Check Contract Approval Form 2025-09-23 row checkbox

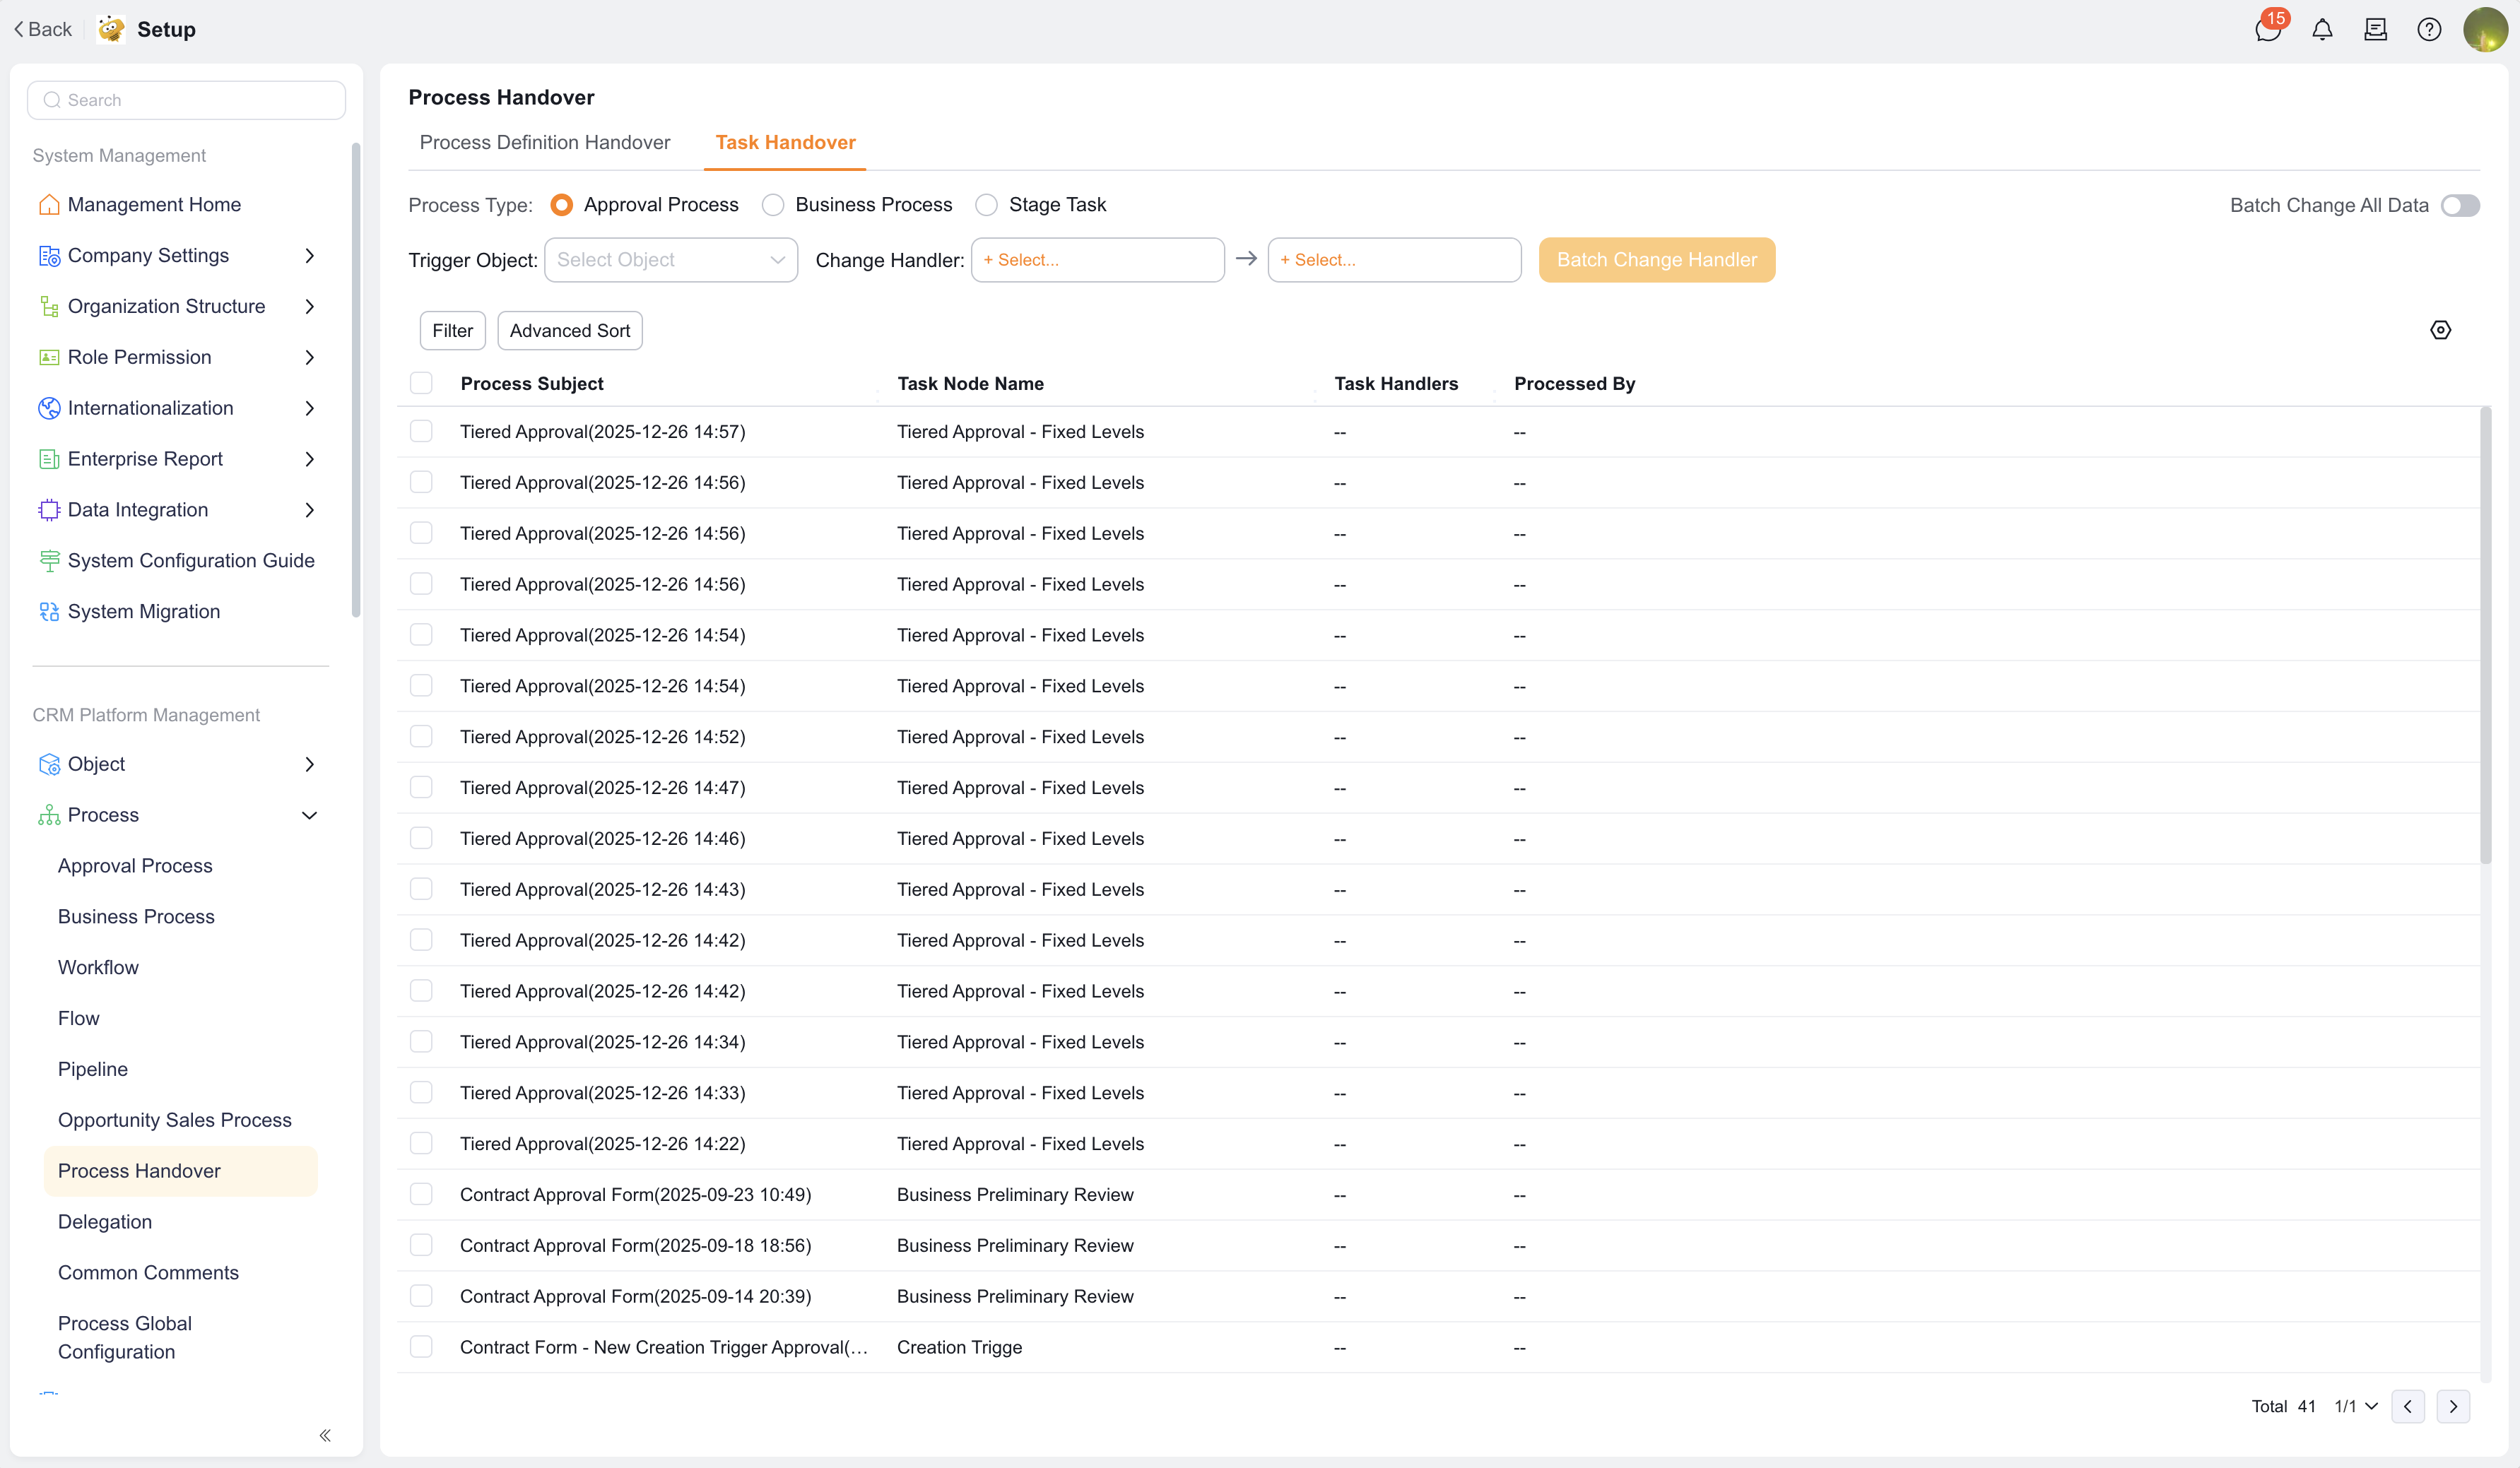[x=421, y=1194]
